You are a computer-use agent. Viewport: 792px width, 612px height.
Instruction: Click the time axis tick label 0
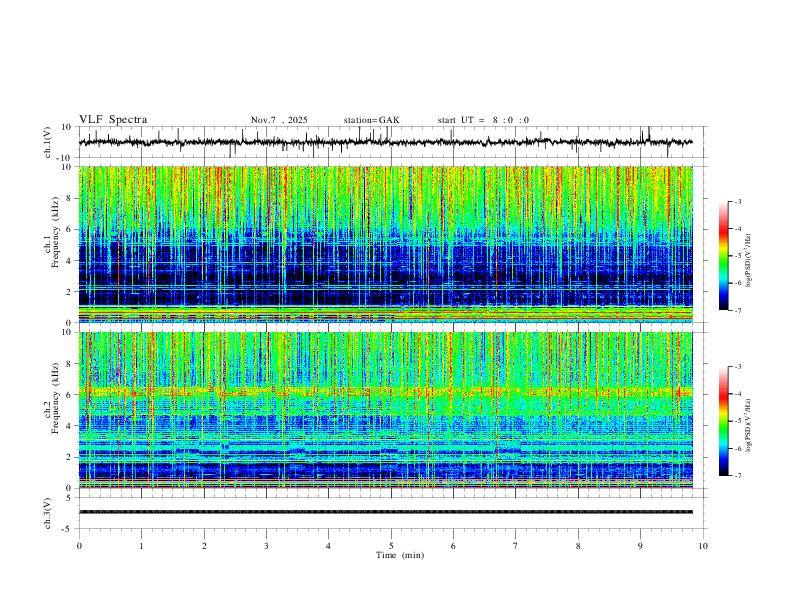pos(79,546)
